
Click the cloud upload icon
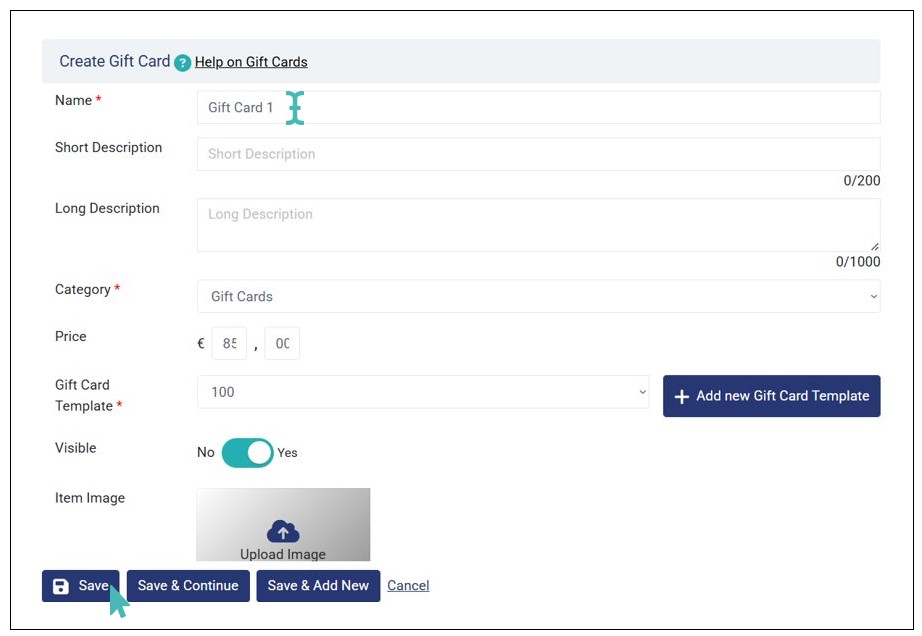click(x=283, y=532)
